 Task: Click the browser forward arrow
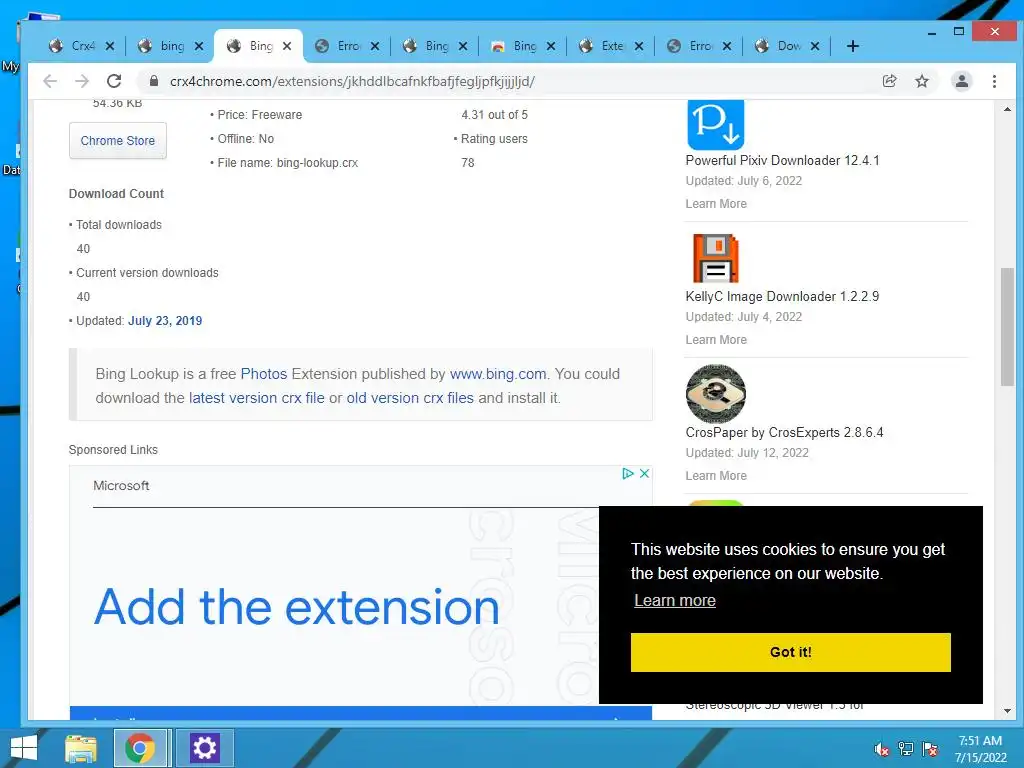coord(82,81)
